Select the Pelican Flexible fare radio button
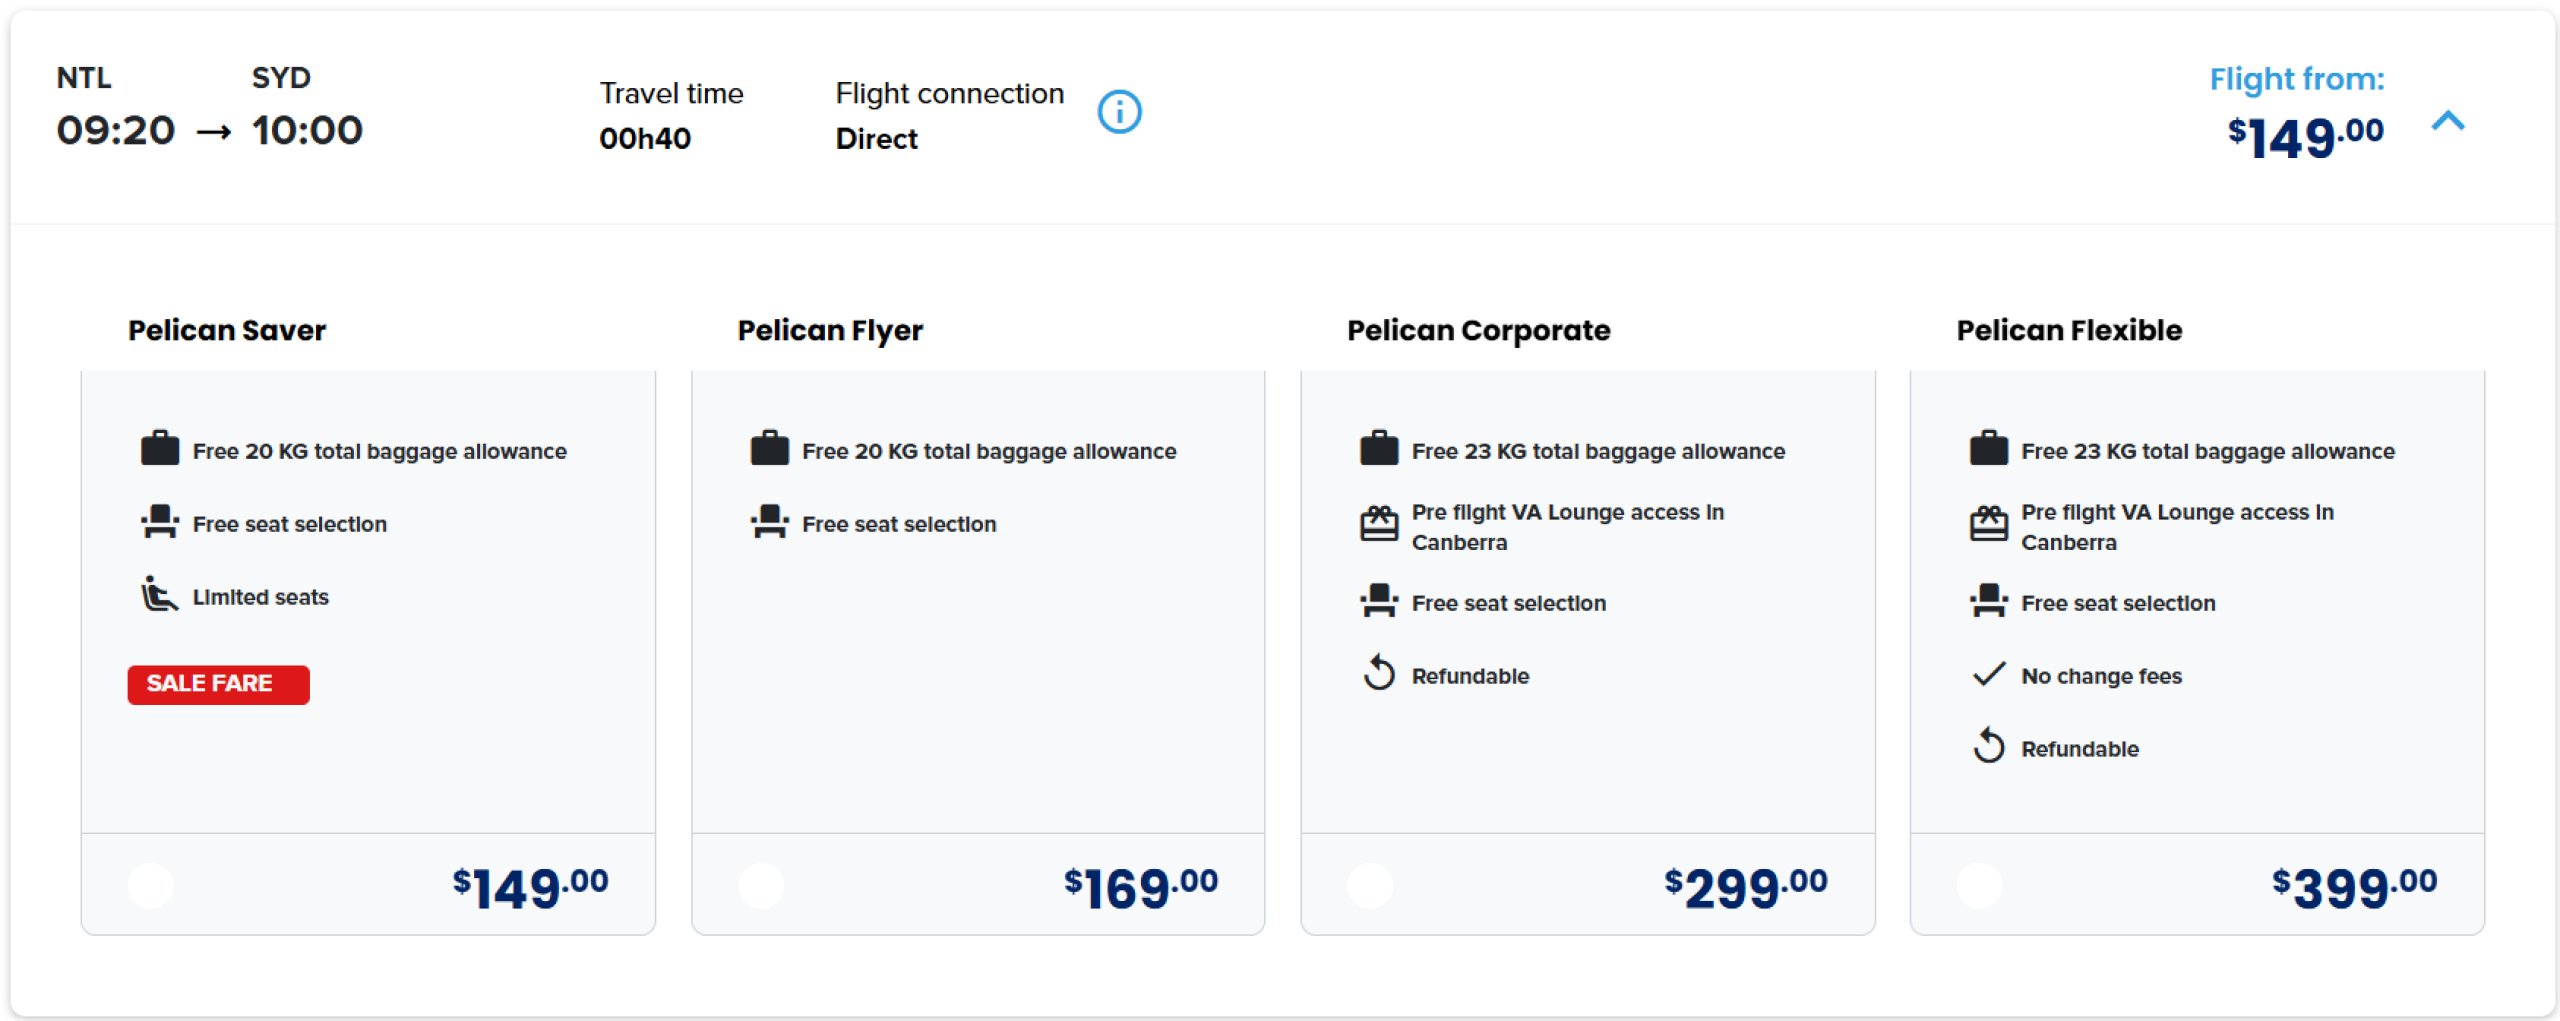 [1978, 885]
